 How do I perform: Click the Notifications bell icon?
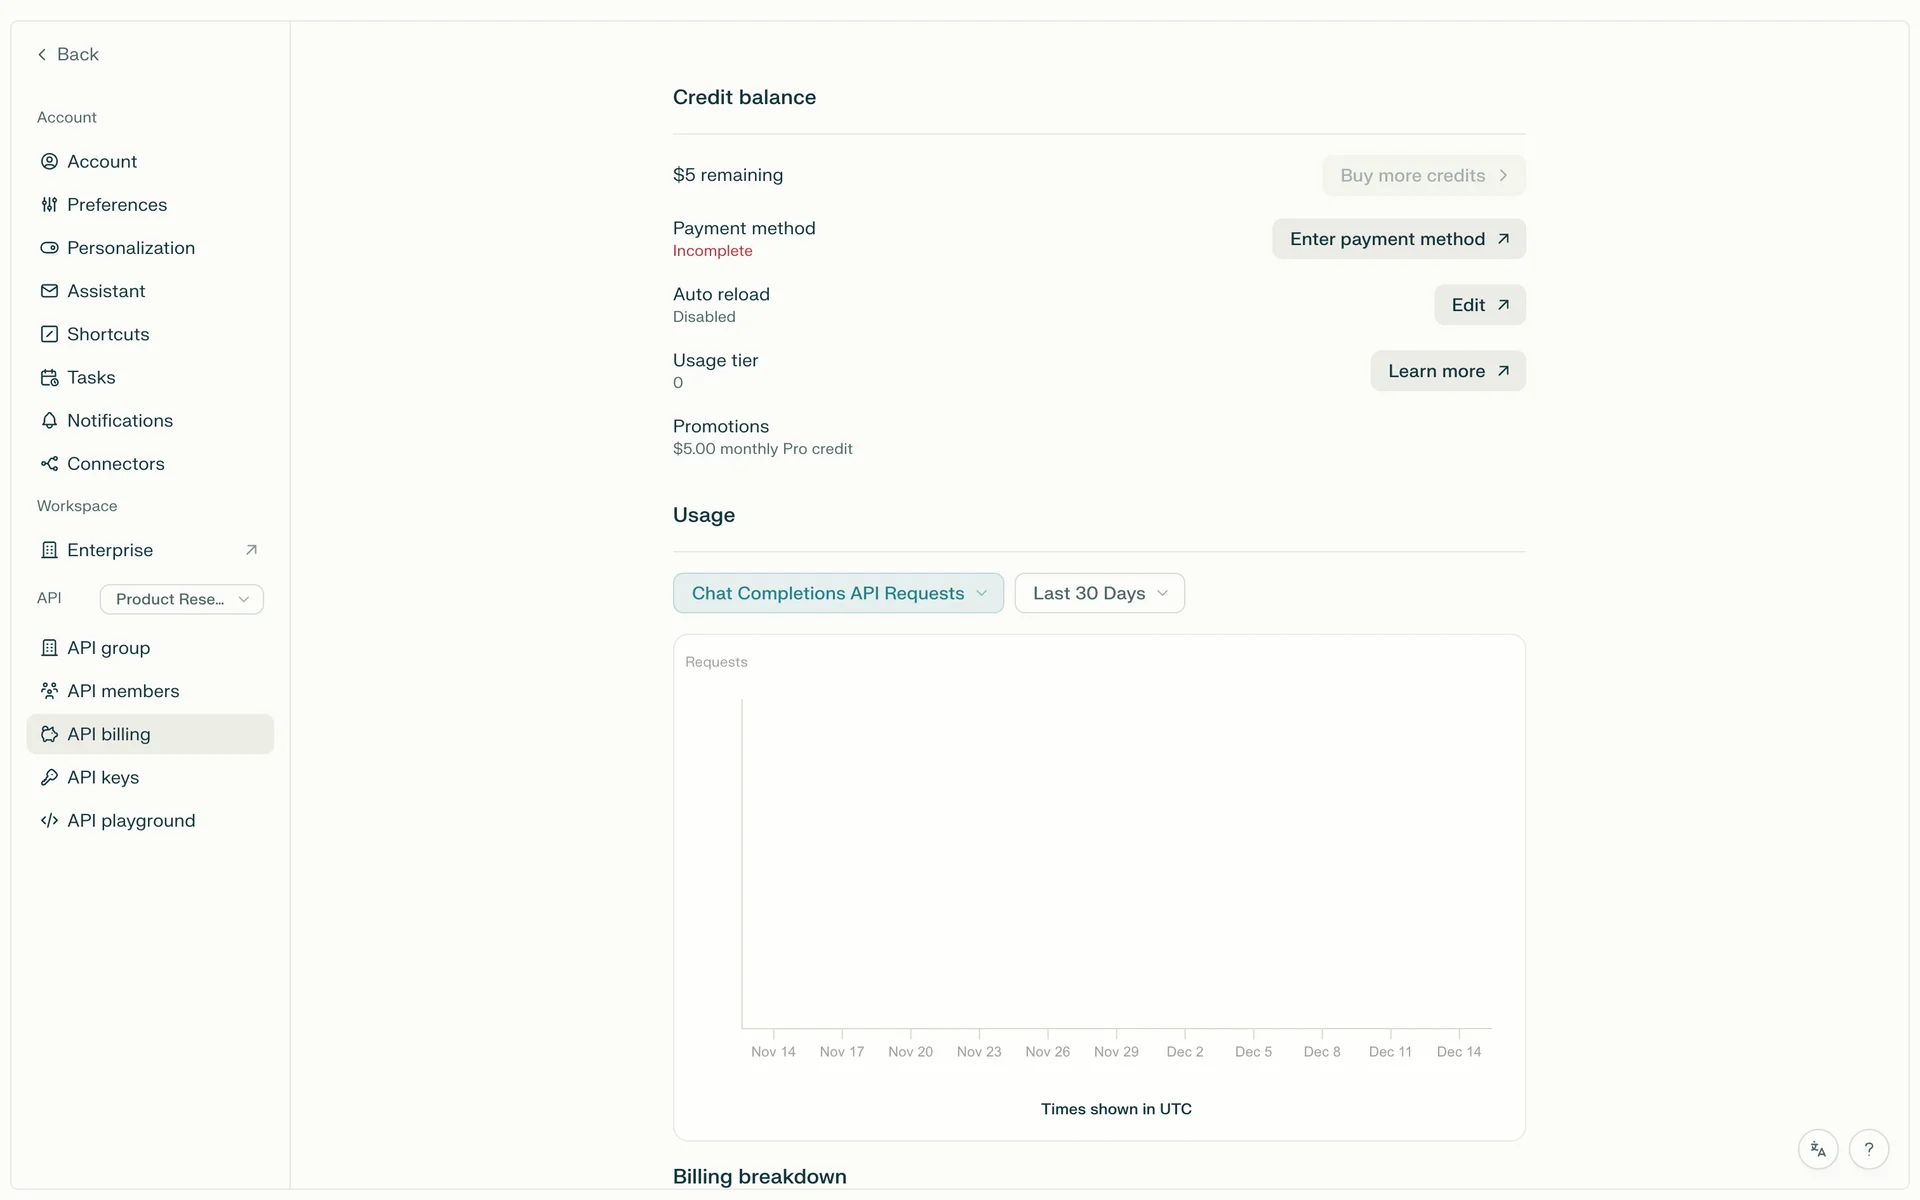[49, 420]
